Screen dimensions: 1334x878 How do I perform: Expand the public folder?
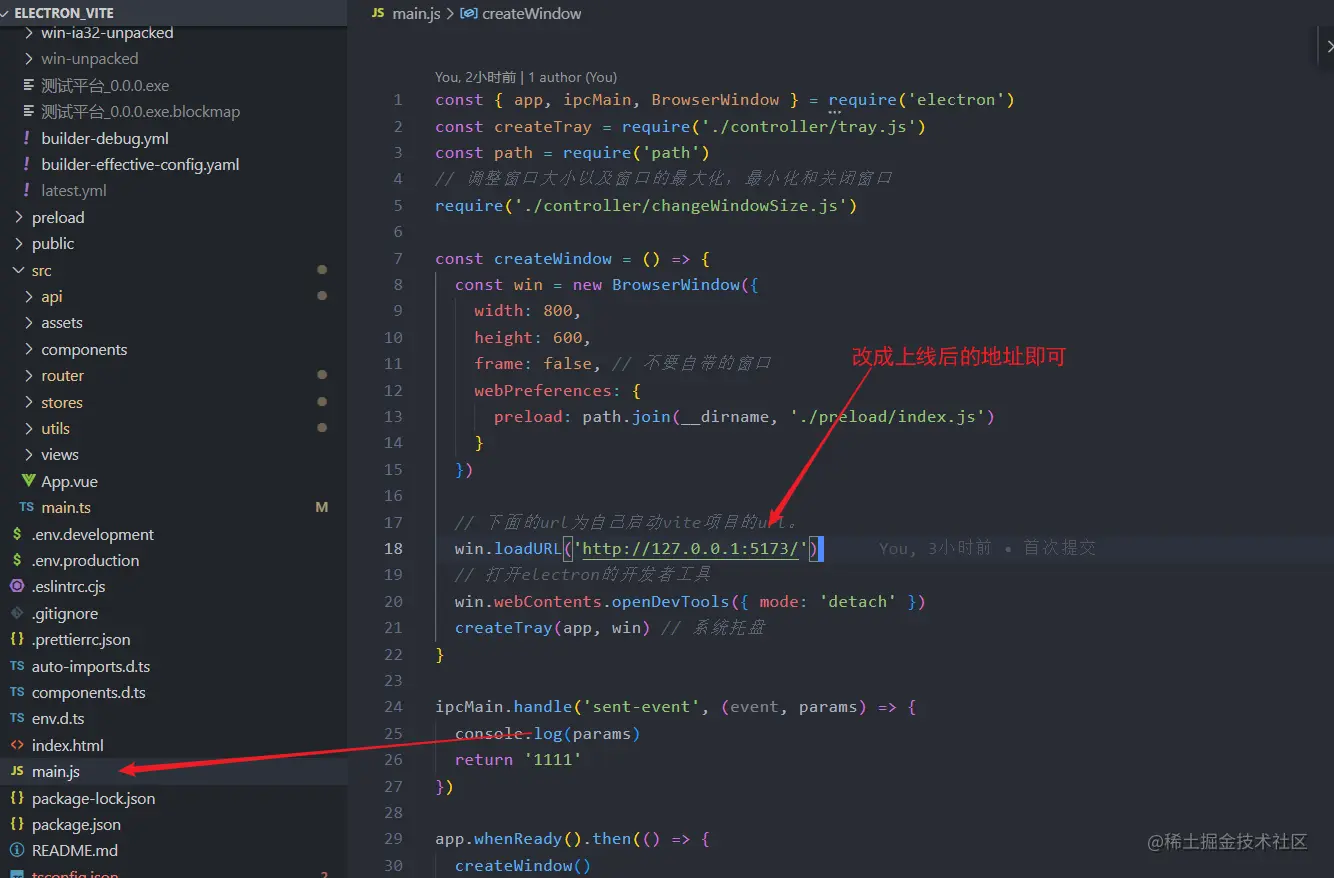pyautogui.click(x=19, y=244)
